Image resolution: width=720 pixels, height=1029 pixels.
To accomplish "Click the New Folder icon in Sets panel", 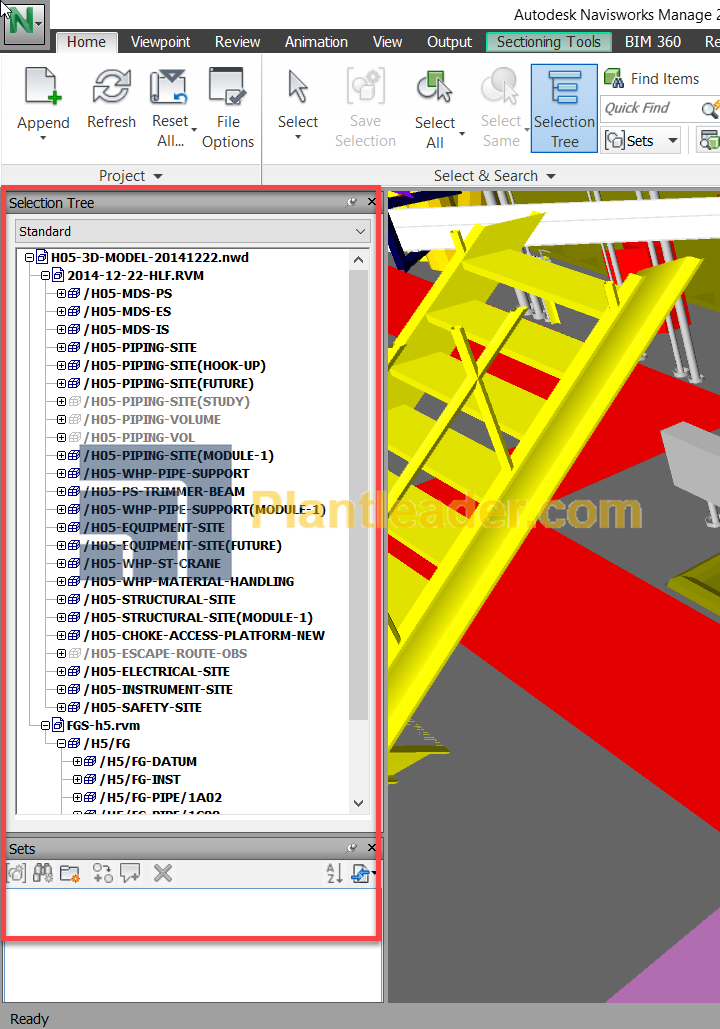I will tap(70, 873).
